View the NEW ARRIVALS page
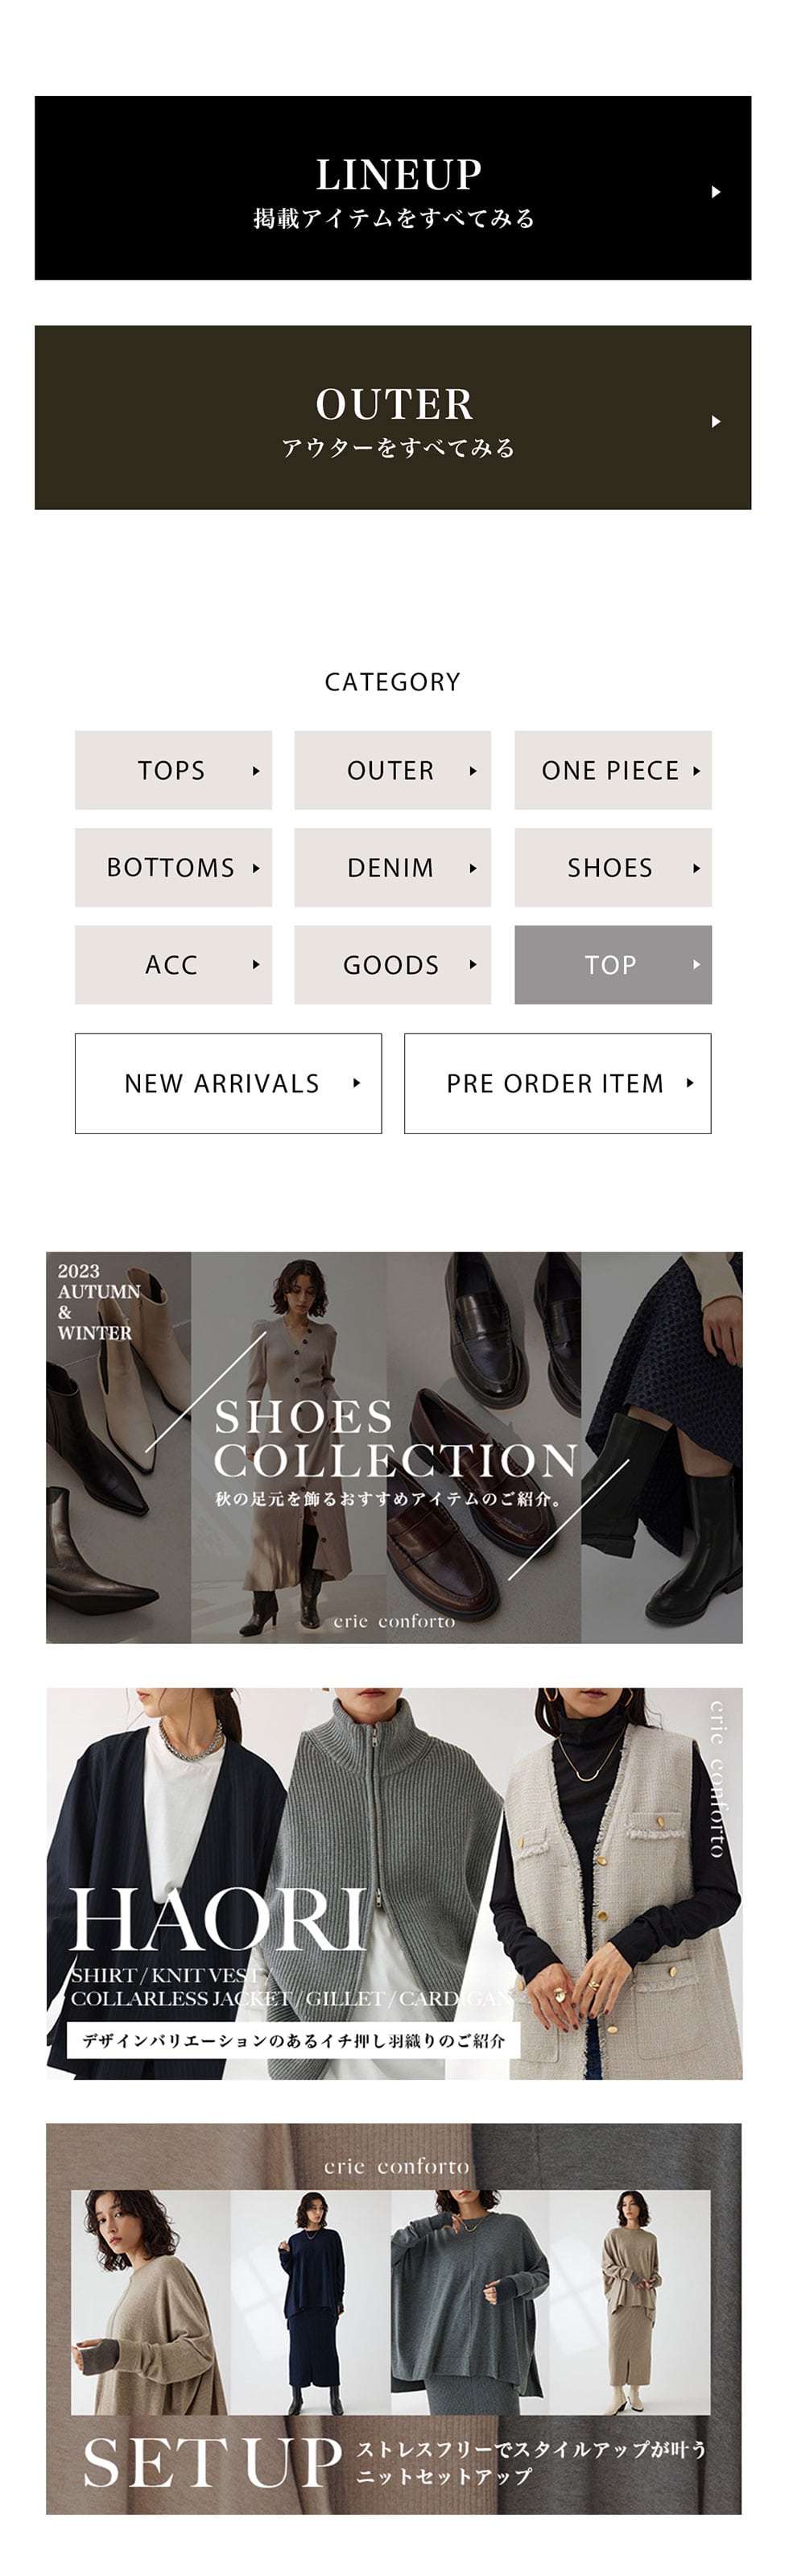 point(228,1083)
